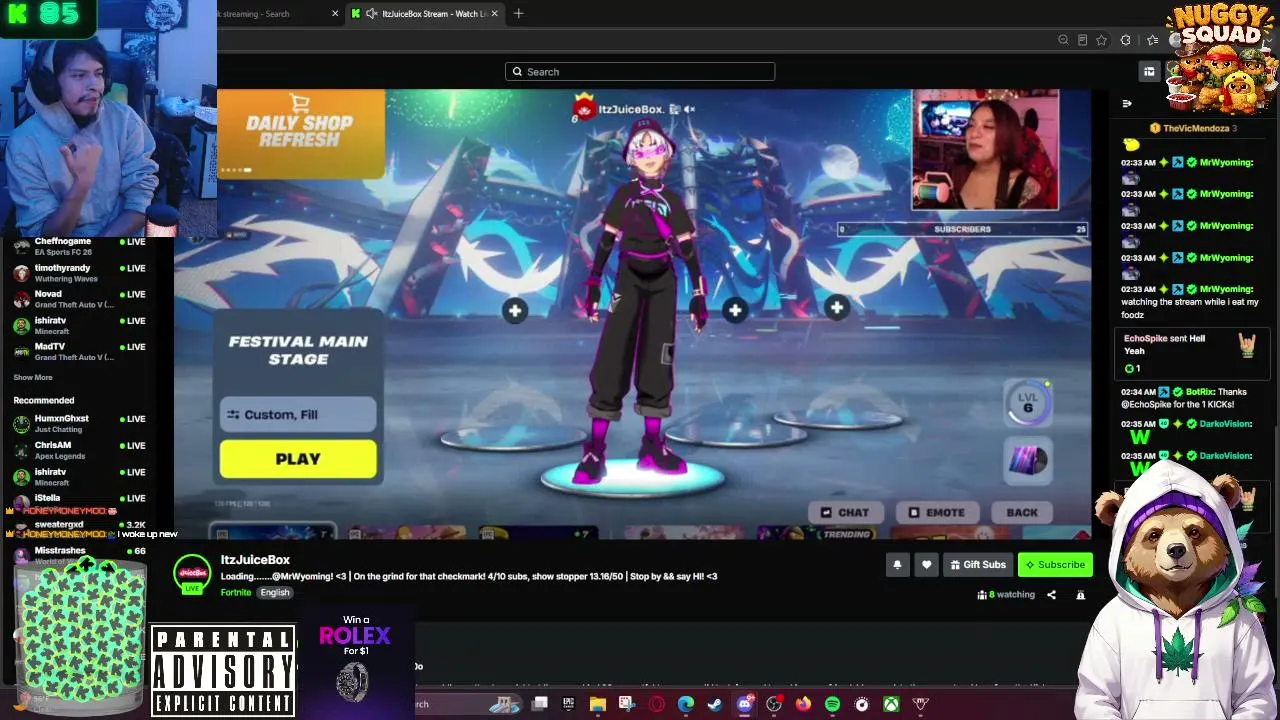Toggle notifications with the bell button
The height and width of the screenshot is (720, 1280).
coord(897,565)
